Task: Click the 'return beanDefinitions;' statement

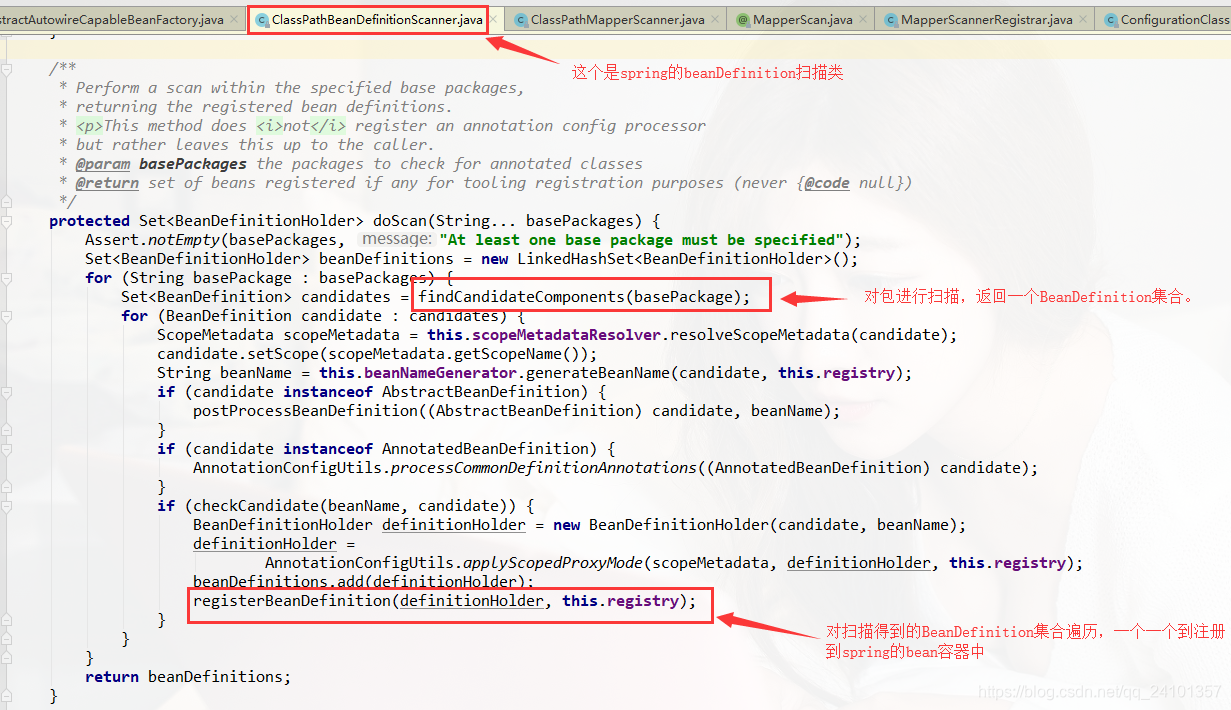Action: click(188, 677)
